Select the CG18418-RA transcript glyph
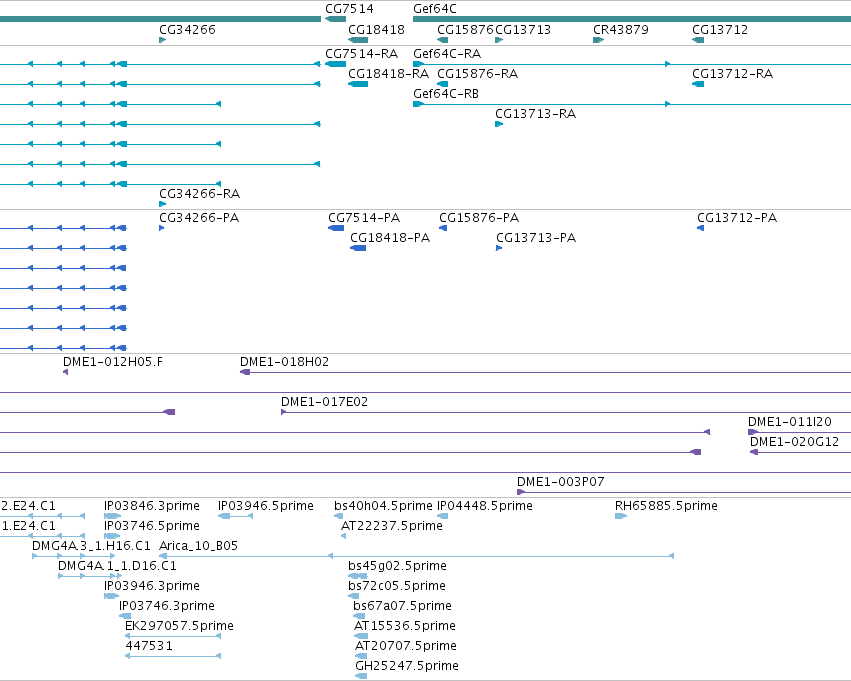The image size is (851, 681). pyautogui.click(x=358, y=84)
